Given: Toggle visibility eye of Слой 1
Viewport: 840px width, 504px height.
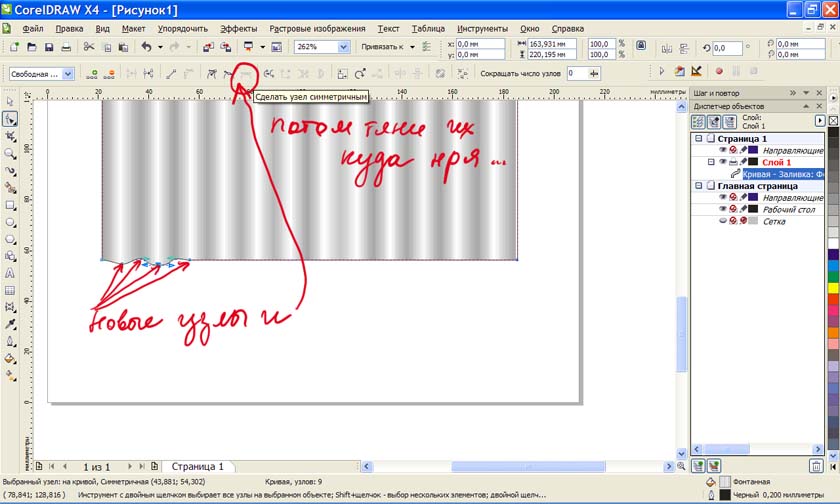Looking at the screenshot, I should [x=722, y=162].
